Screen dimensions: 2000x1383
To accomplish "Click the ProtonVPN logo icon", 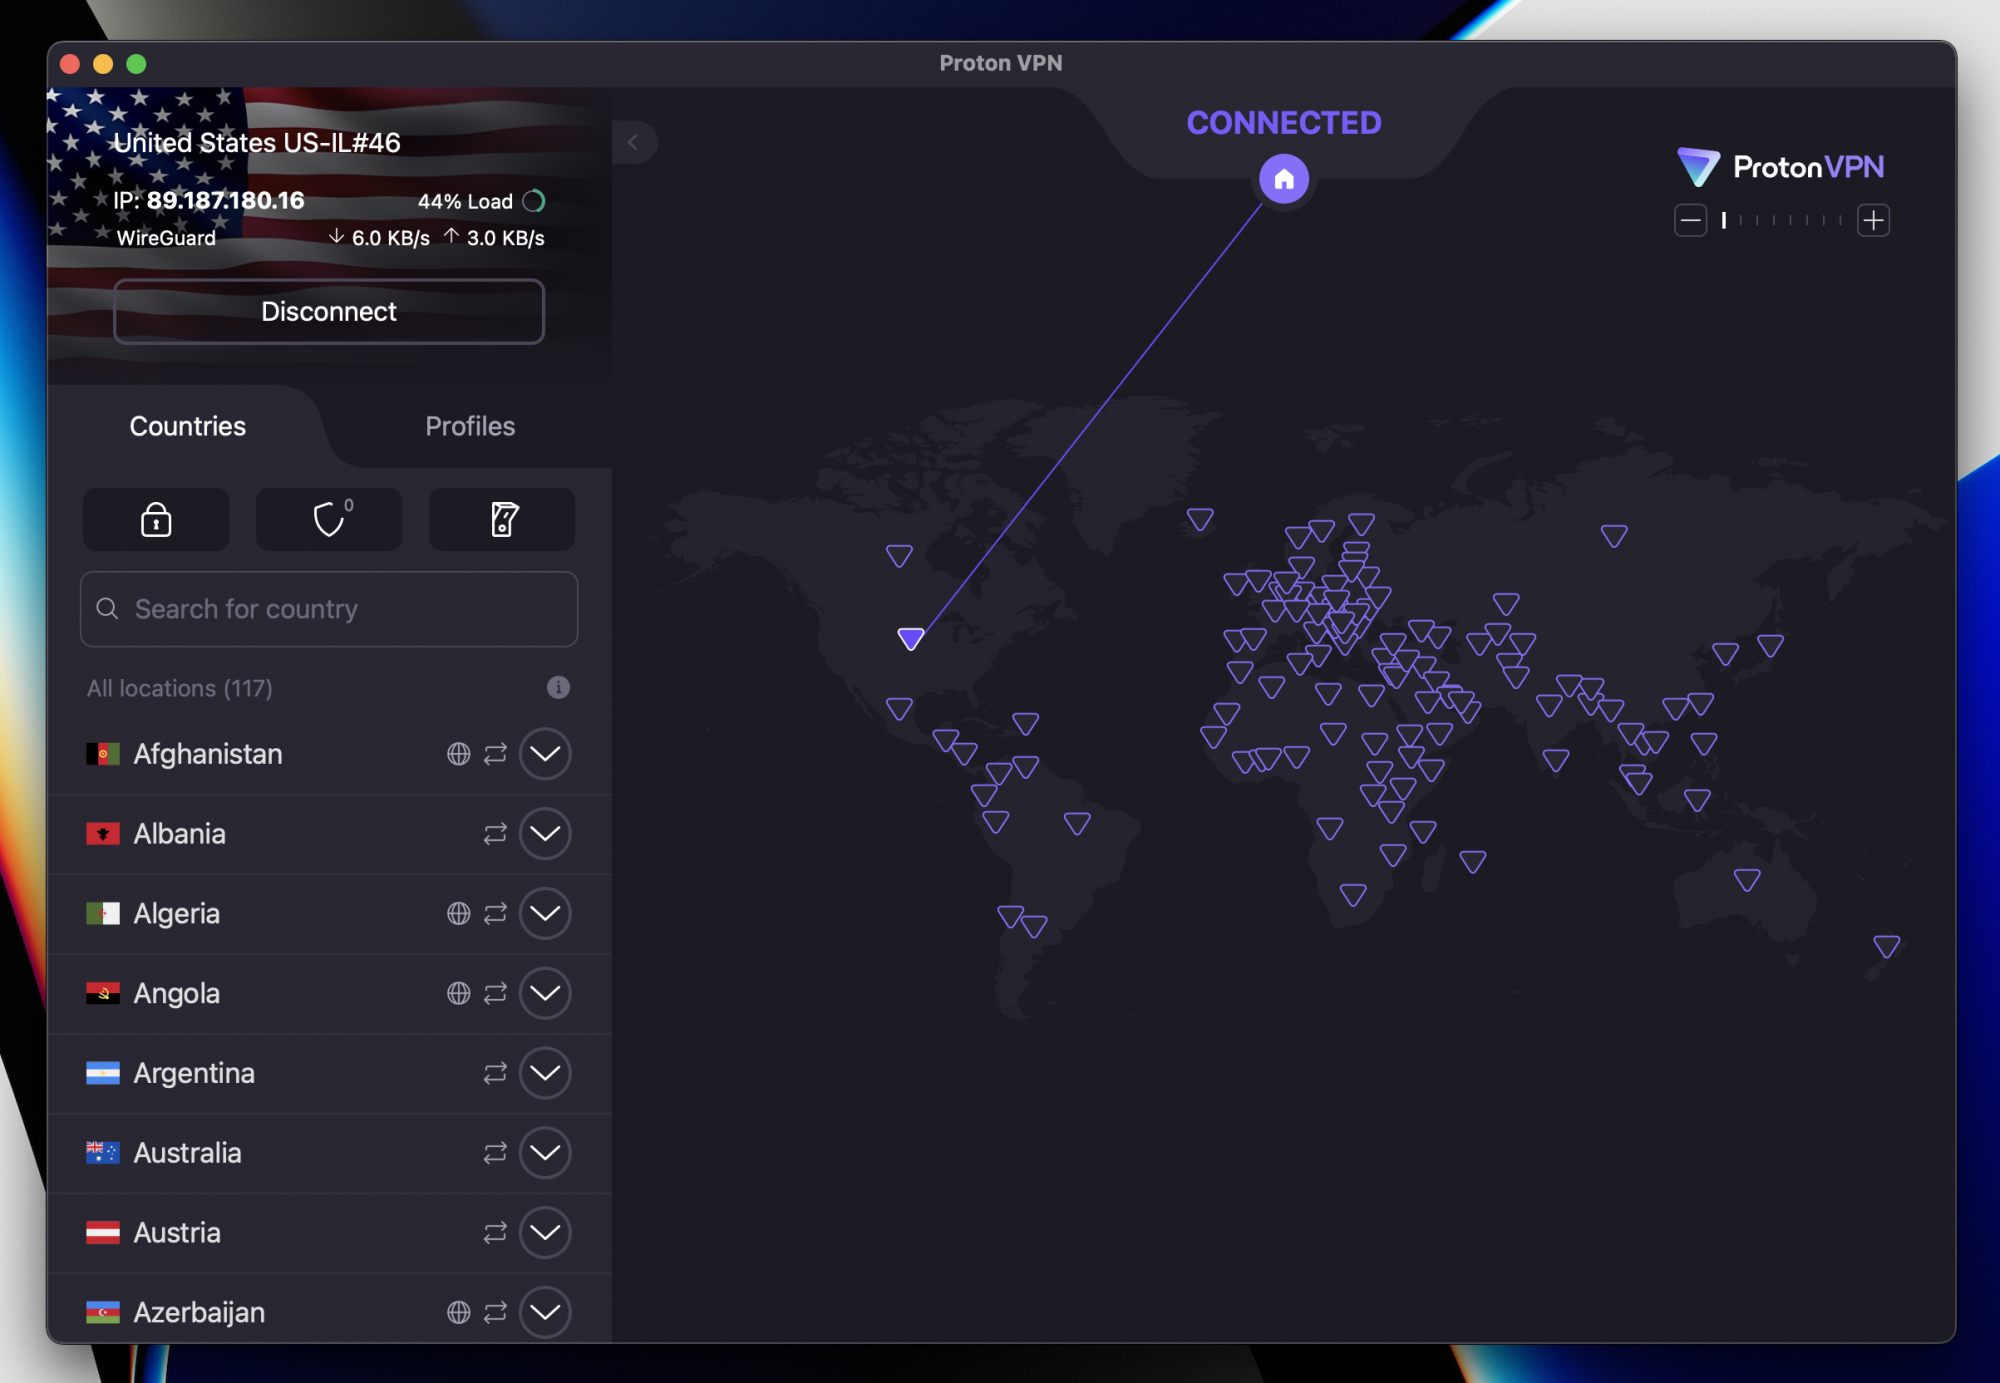I will point(1699,167).
